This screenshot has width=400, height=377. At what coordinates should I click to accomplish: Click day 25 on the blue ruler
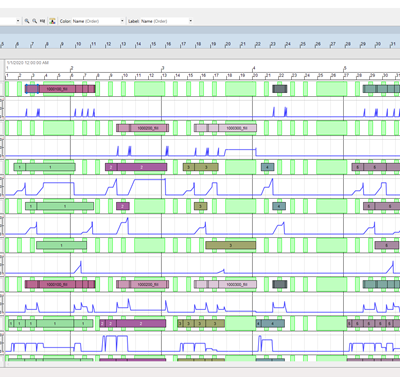click(x=303, y=44)
